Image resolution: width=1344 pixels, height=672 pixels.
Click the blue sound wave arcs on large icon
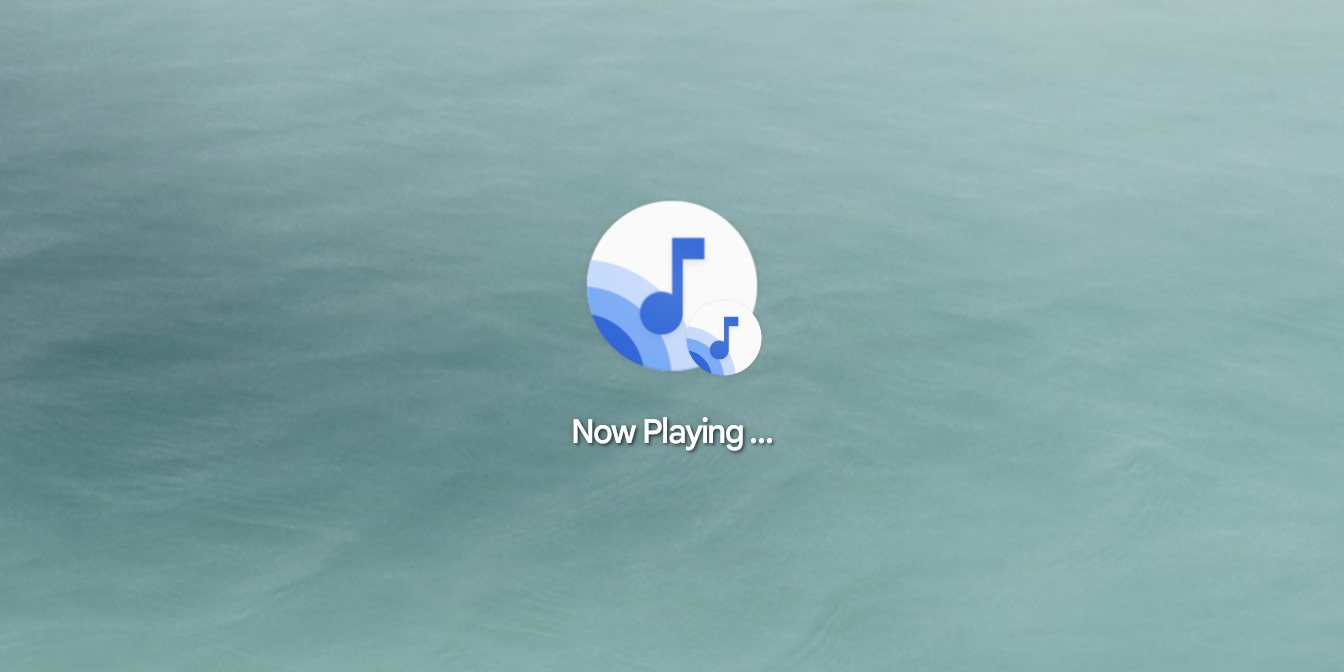coord(612,318)
